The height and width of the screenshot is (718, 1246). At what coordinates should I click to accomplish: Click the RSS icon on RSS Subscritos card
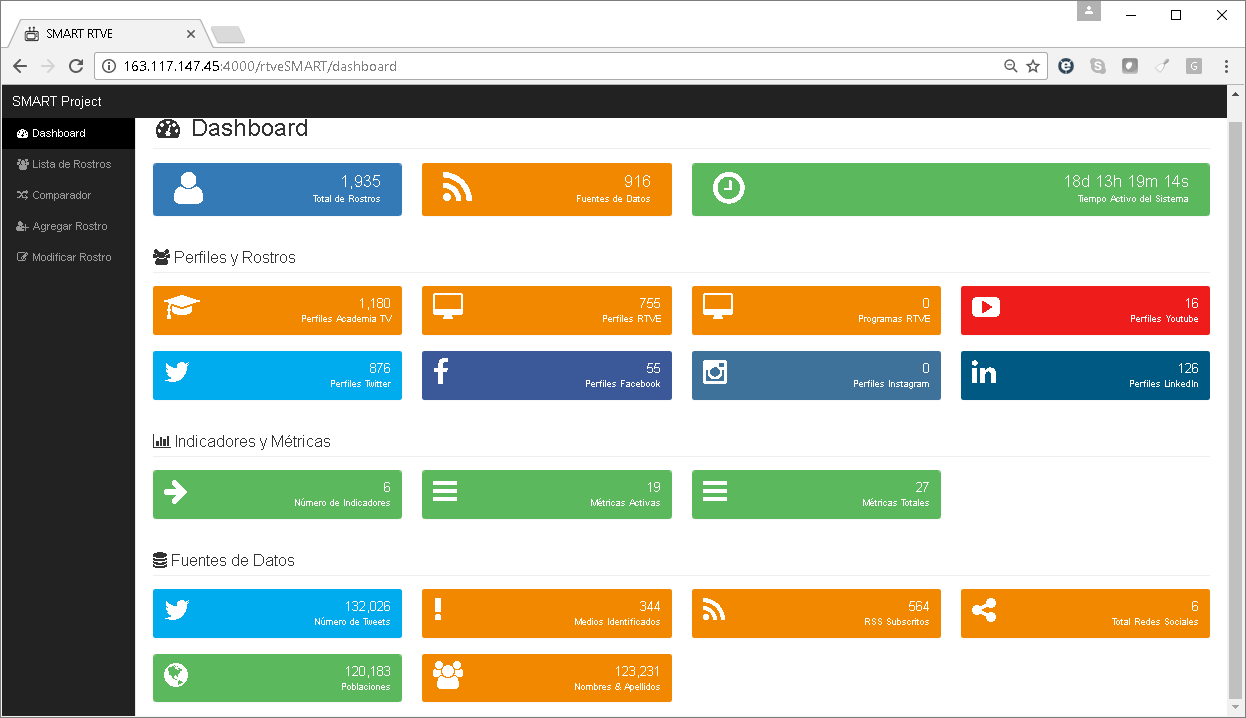[x=714, y=610]
